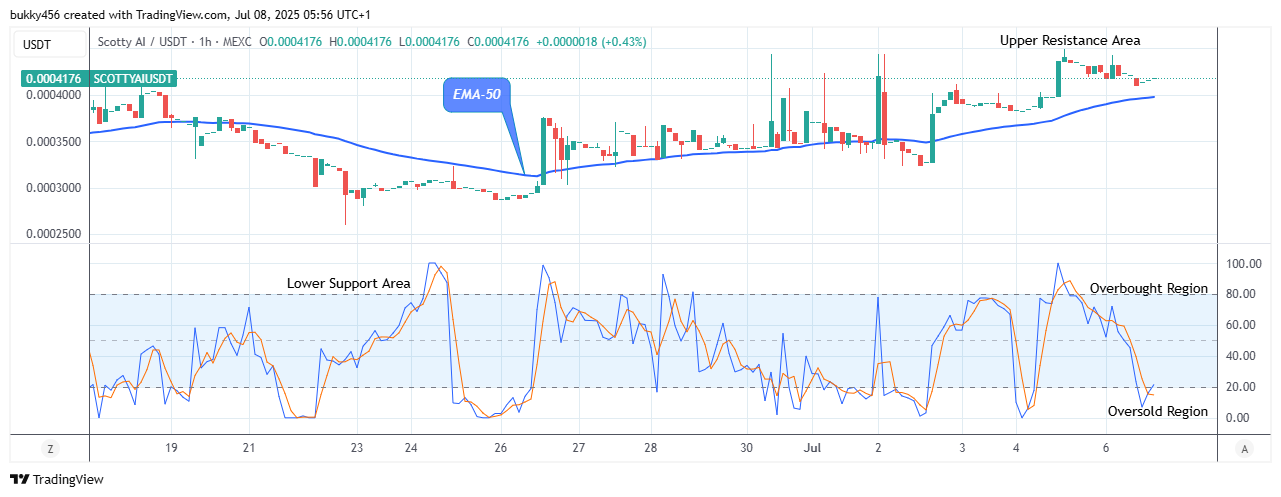Click the Oversold Region label
Image resolution: width=1281 pixels, height=497 pixels.
(x=1158, y=412)
